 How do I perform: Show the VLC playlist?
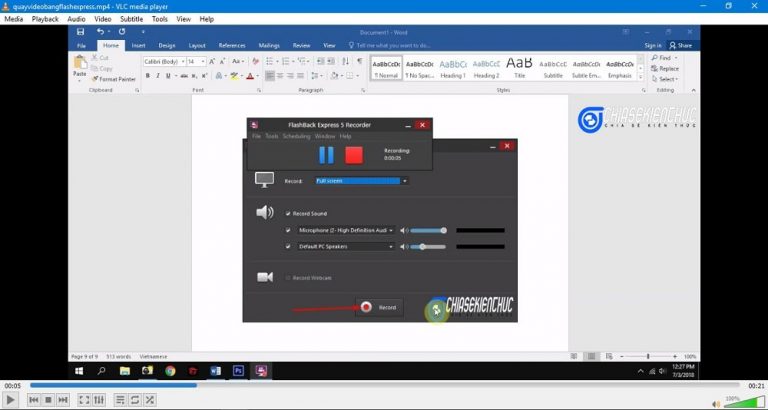point(120,400)
